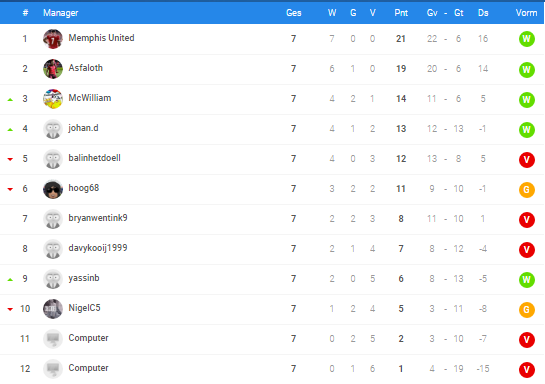This screenshot has height=384, width=545.
Task: Click the orange G form badge for NigelC5
Action: (527, 310)
